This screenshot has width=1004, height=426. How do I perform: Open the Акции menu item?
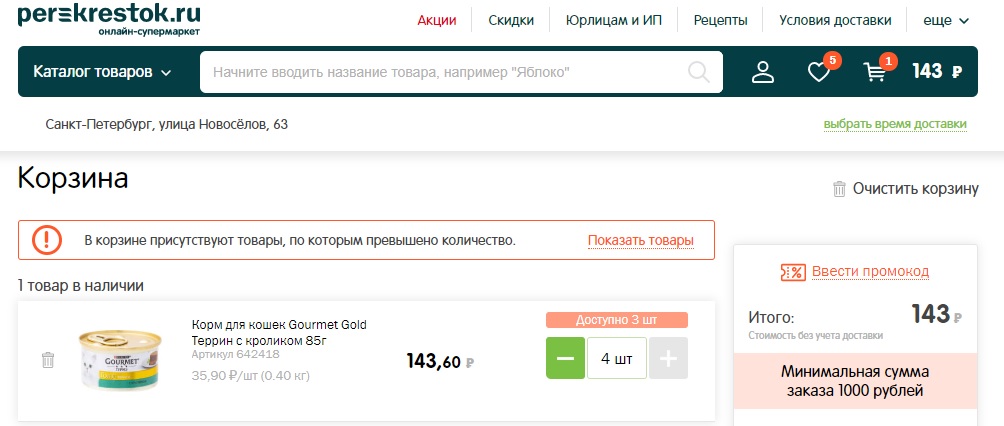click(x=437, y=20)
